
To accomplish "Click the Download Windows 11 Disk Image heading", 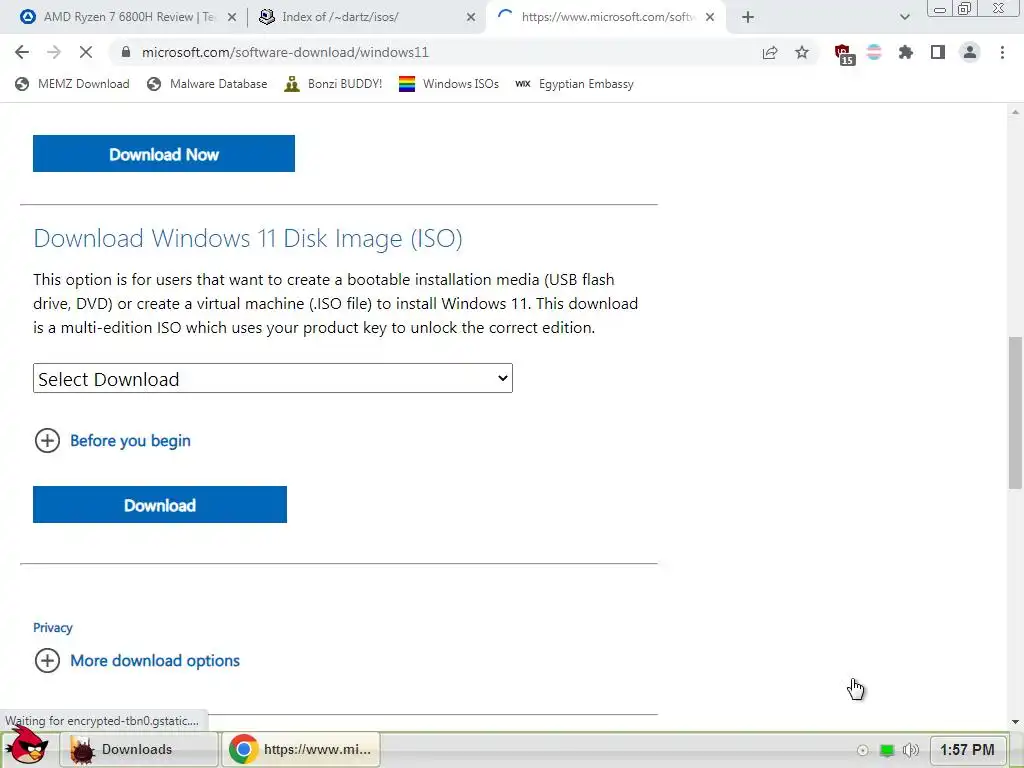I will [248, 238].
